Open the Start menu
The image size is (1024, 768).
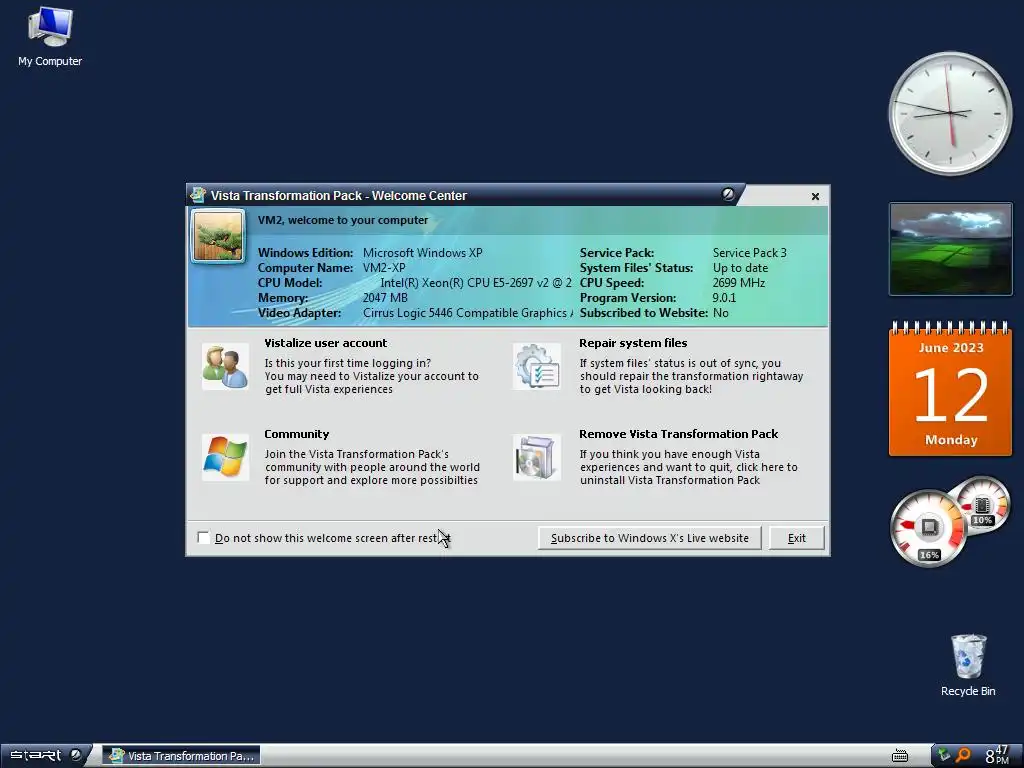[x=36, y=756]
